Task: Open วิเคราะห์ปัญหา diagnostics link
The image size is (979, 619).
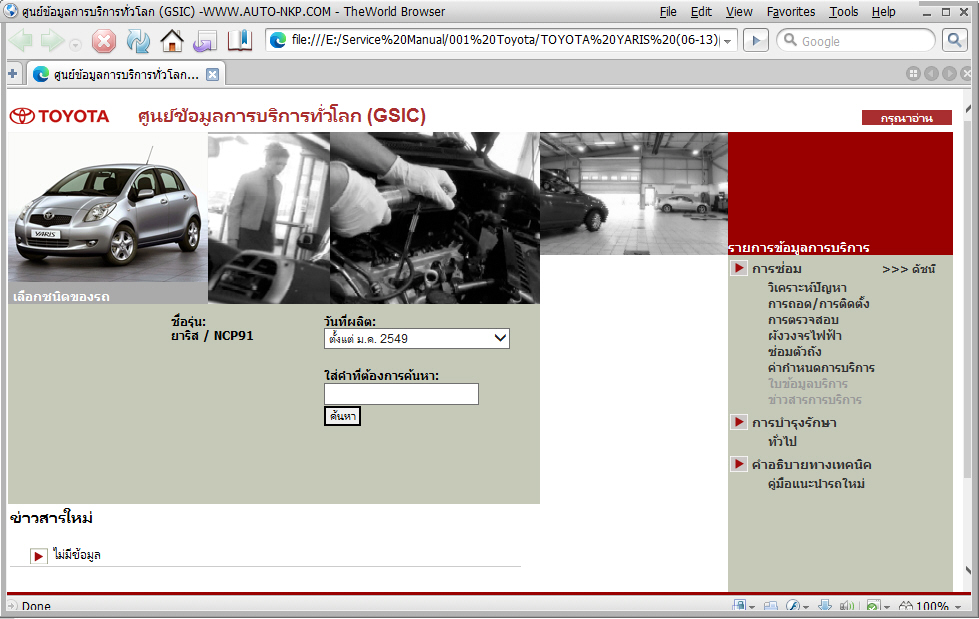Action: click(x=807, y=288)
